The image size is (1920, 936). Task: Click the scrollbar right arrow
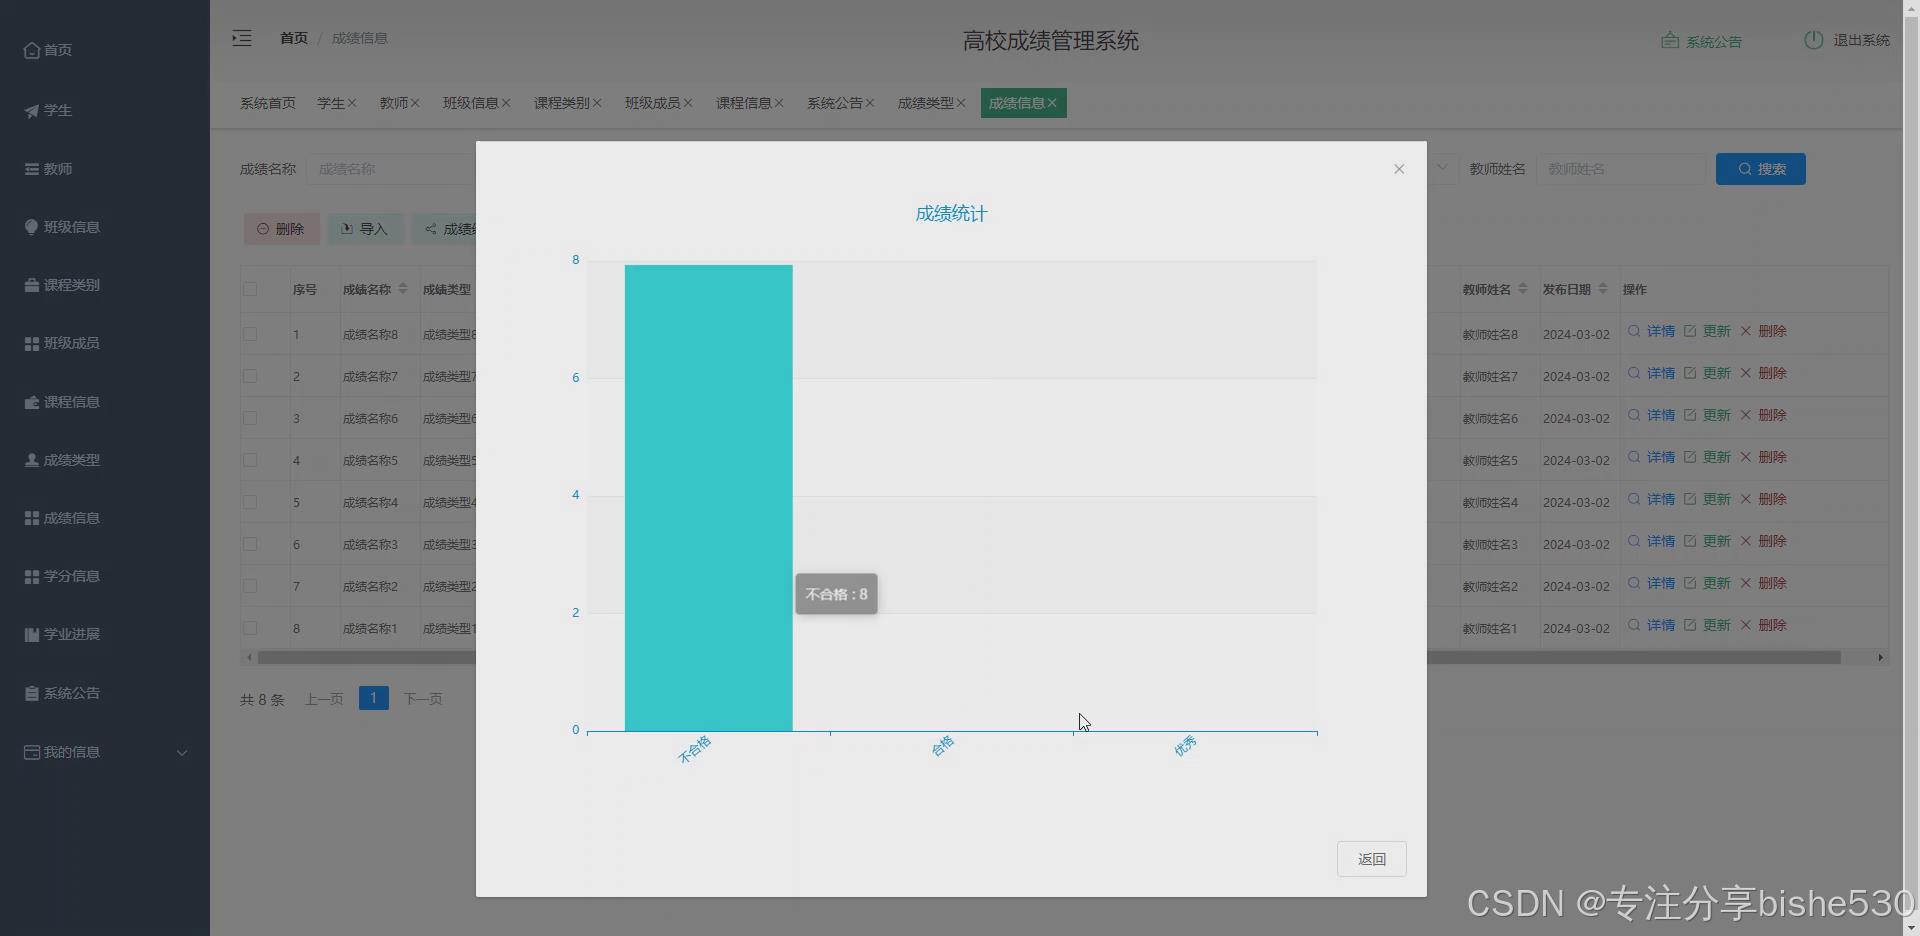point(1880,657)
